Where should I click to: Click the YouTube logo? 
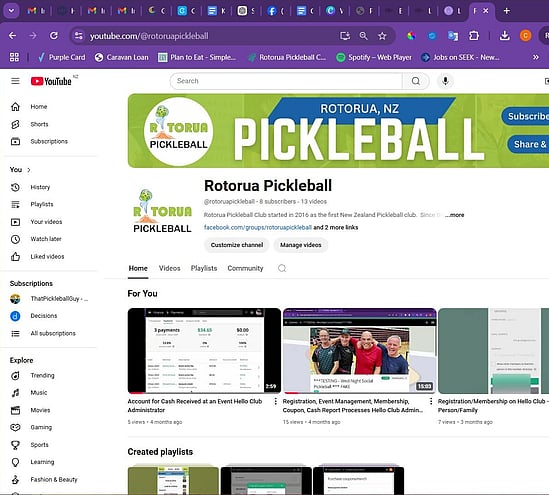51,81
